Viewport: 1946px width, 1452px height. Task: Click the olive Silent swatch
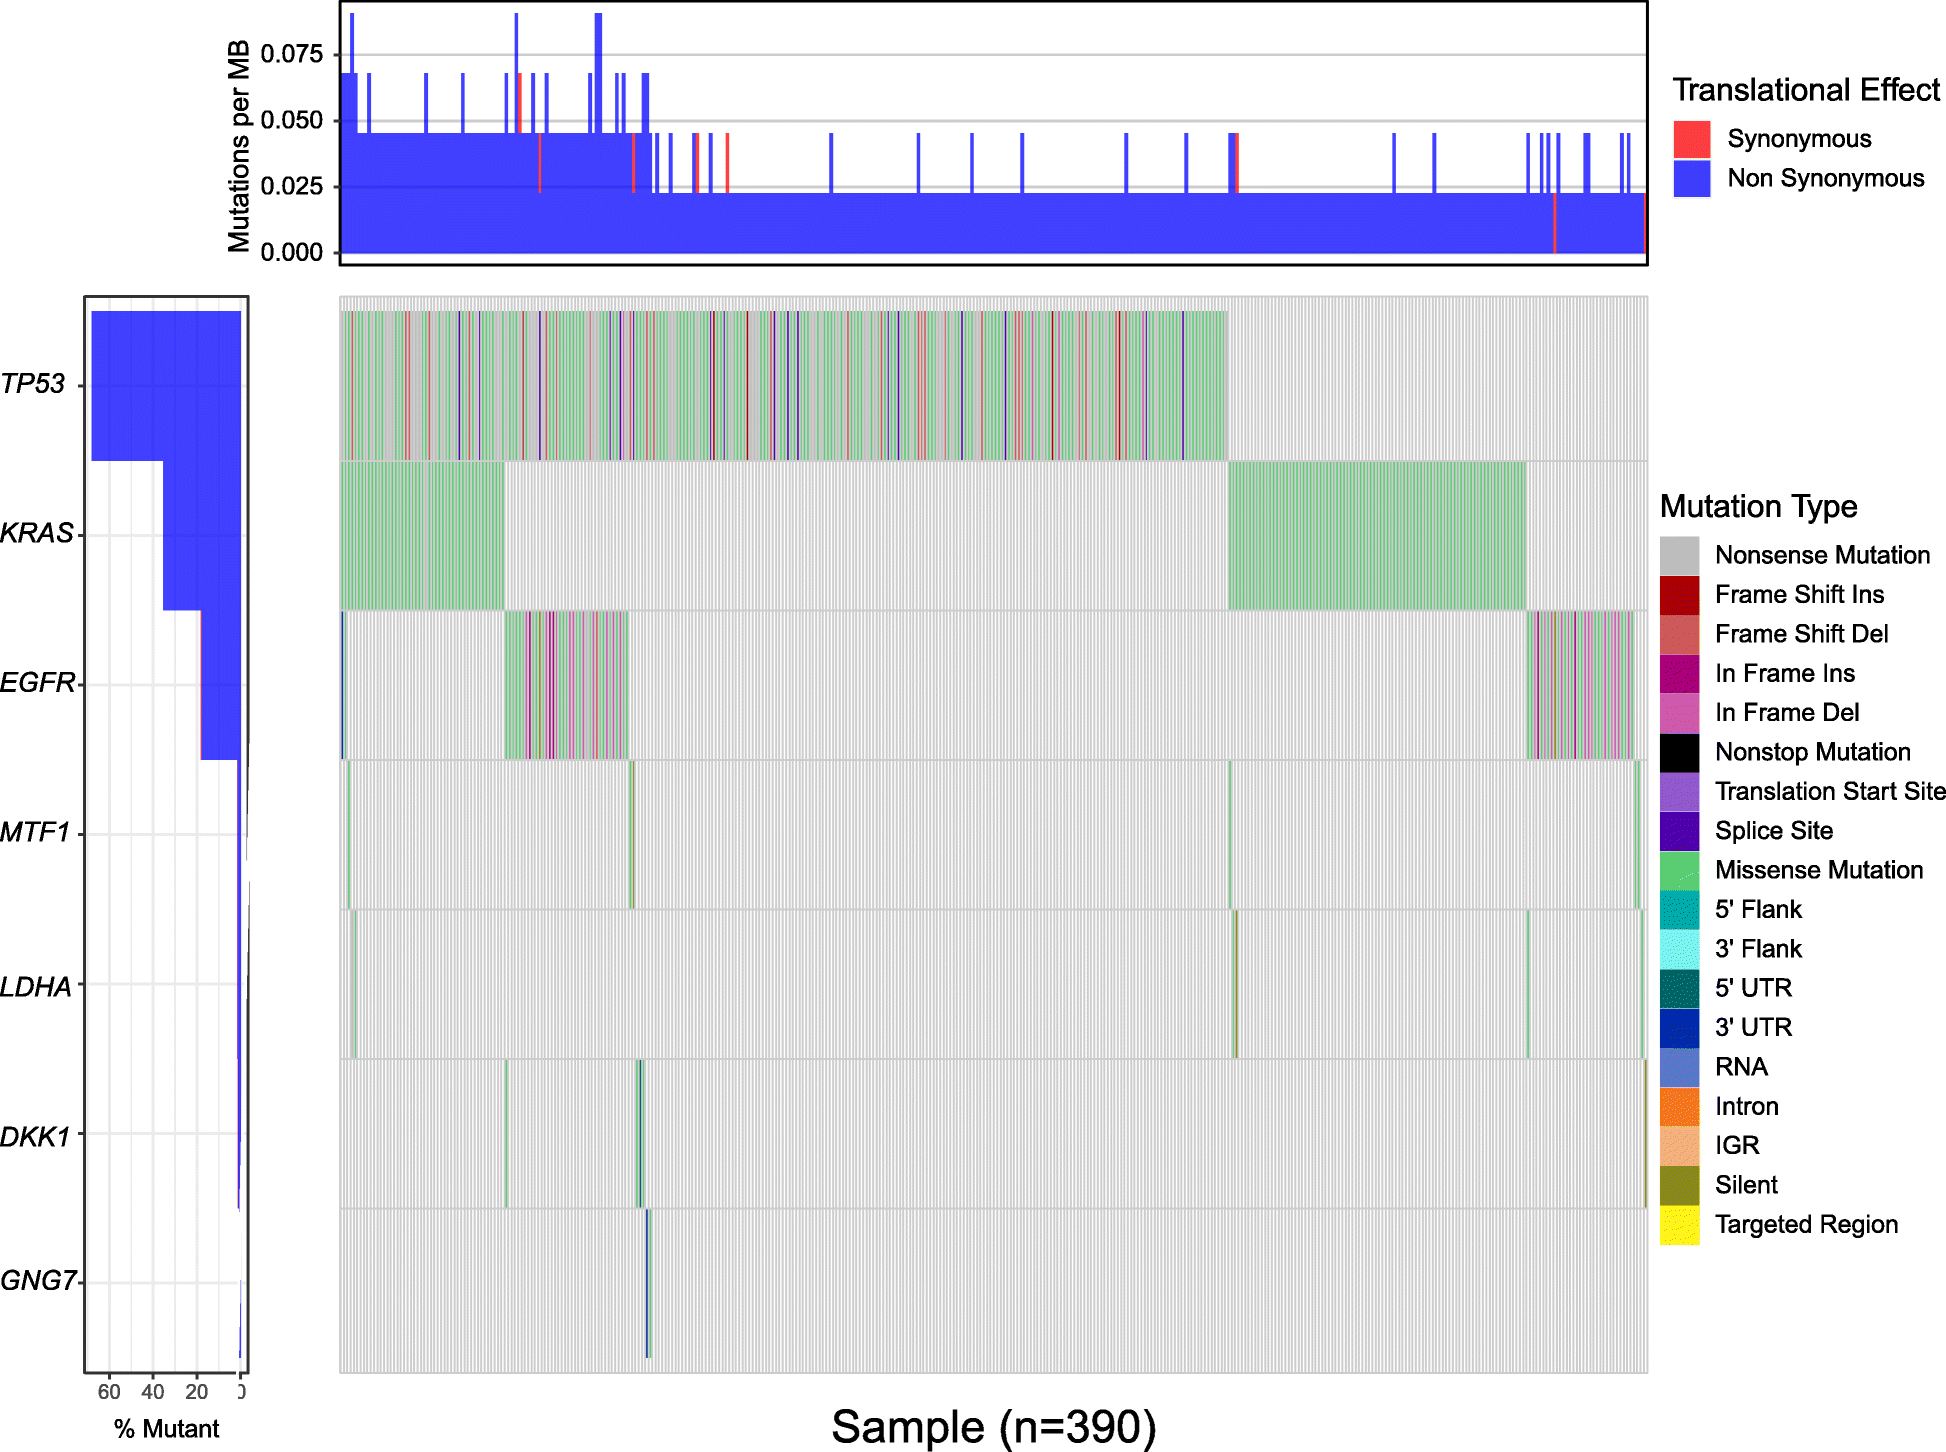[x=1679, y=1185]
